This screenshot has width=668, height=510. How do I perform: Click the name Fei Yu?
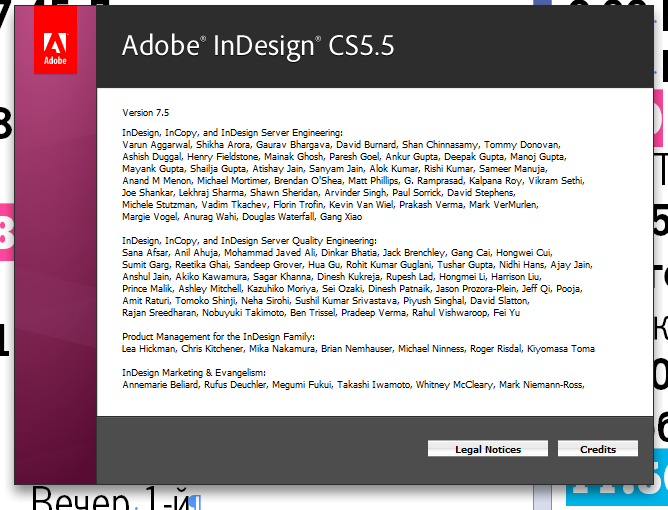tap(507, 313)
